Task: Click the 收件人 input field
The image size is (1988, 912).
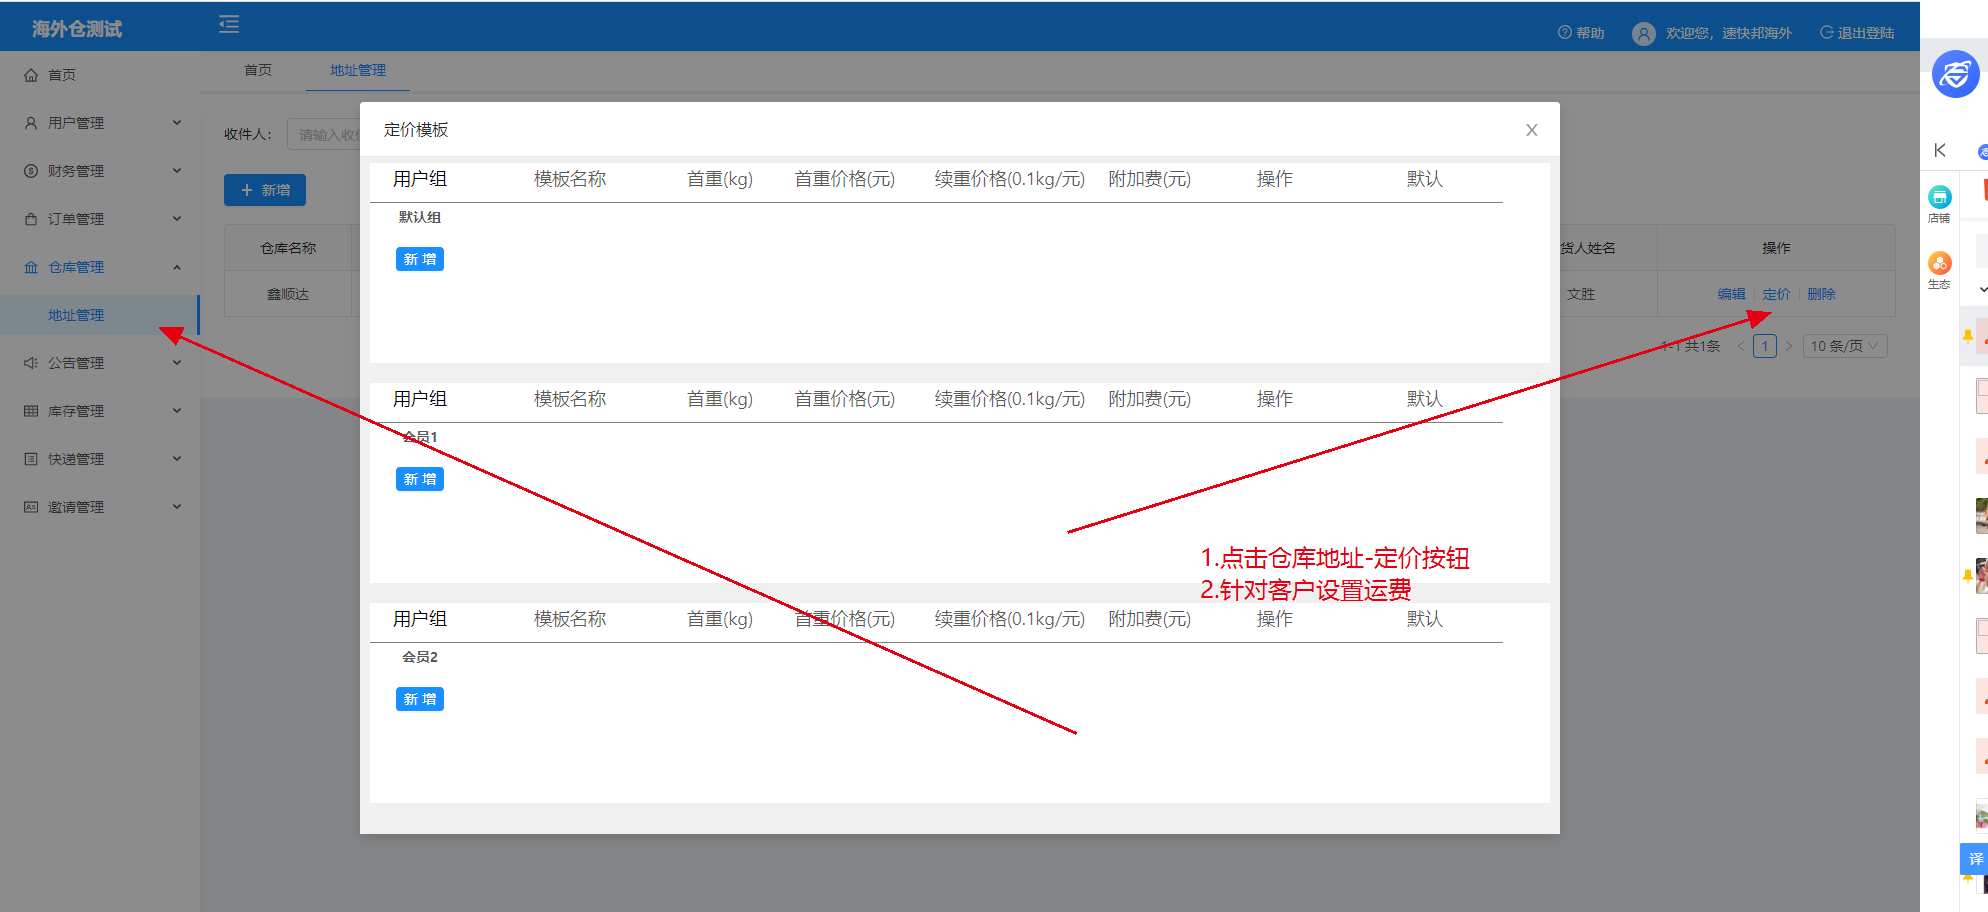Action: click(324, 134)
